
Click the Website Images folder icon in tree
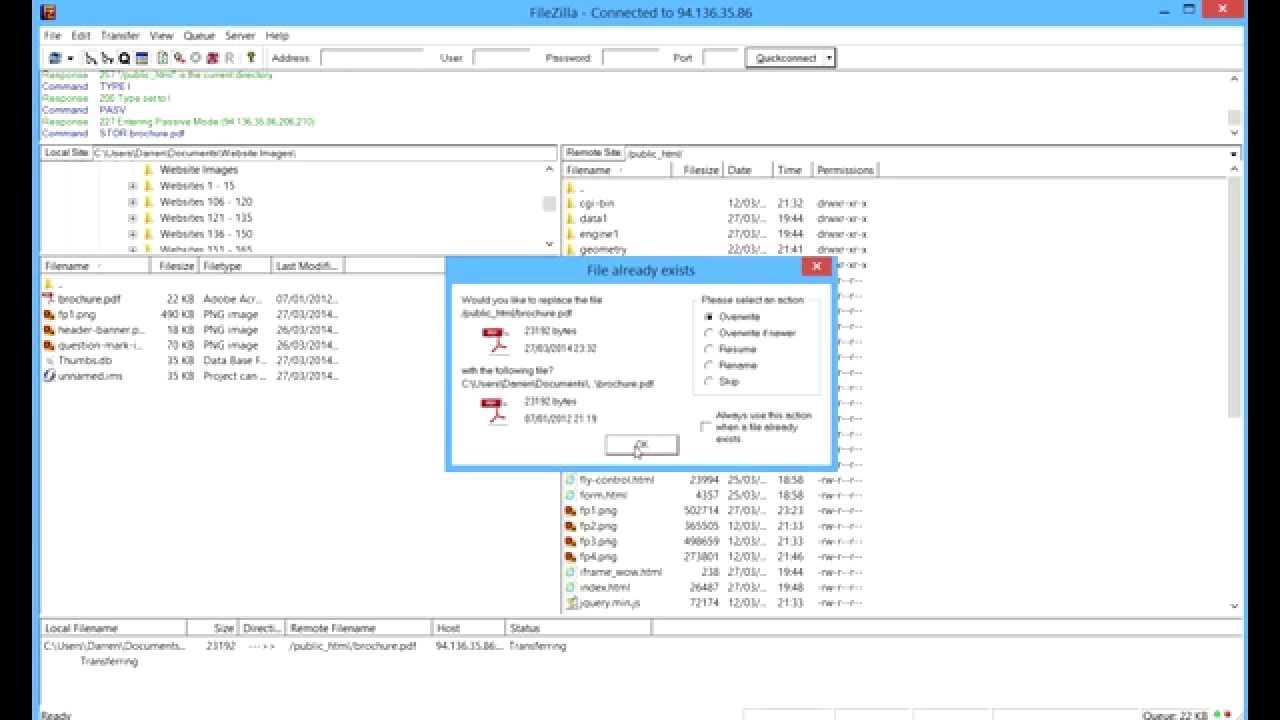pyautogui.click(x=149, y=170)
